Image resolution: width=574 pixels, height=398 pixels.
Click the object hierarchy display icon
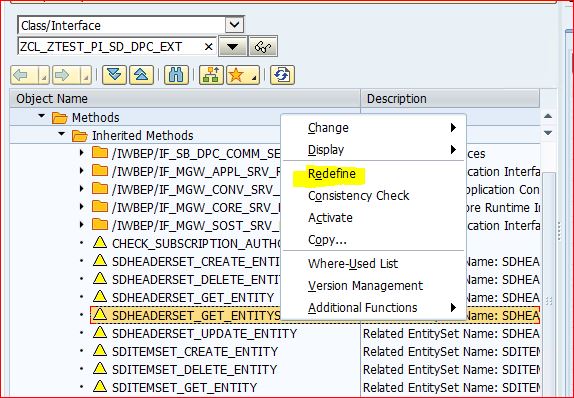click(x=211, y=75)
